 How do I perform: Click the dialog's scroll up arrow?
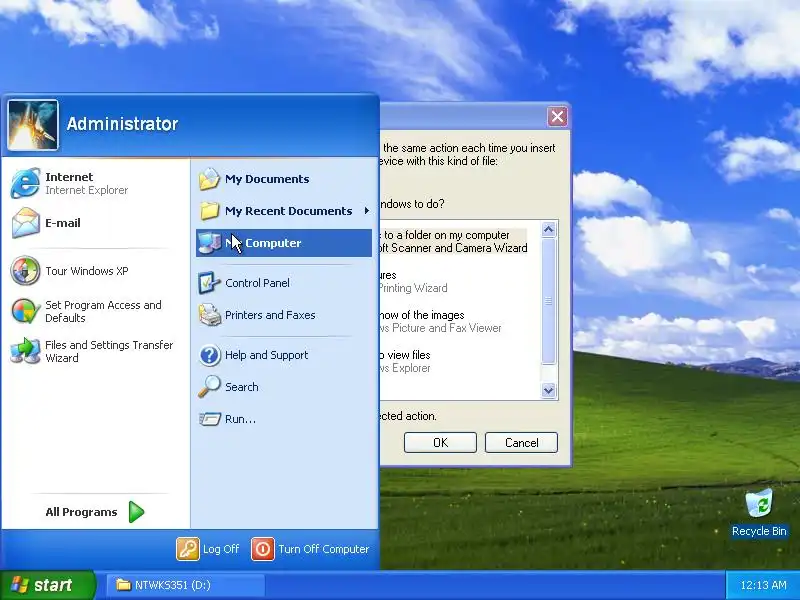[x=548, y=230]
